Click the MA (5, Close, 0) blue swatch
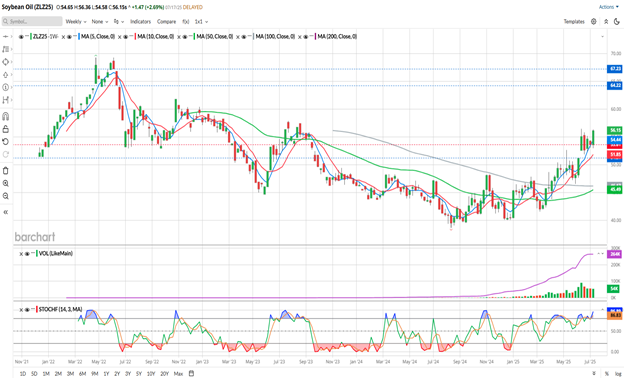 coord(79,37)
